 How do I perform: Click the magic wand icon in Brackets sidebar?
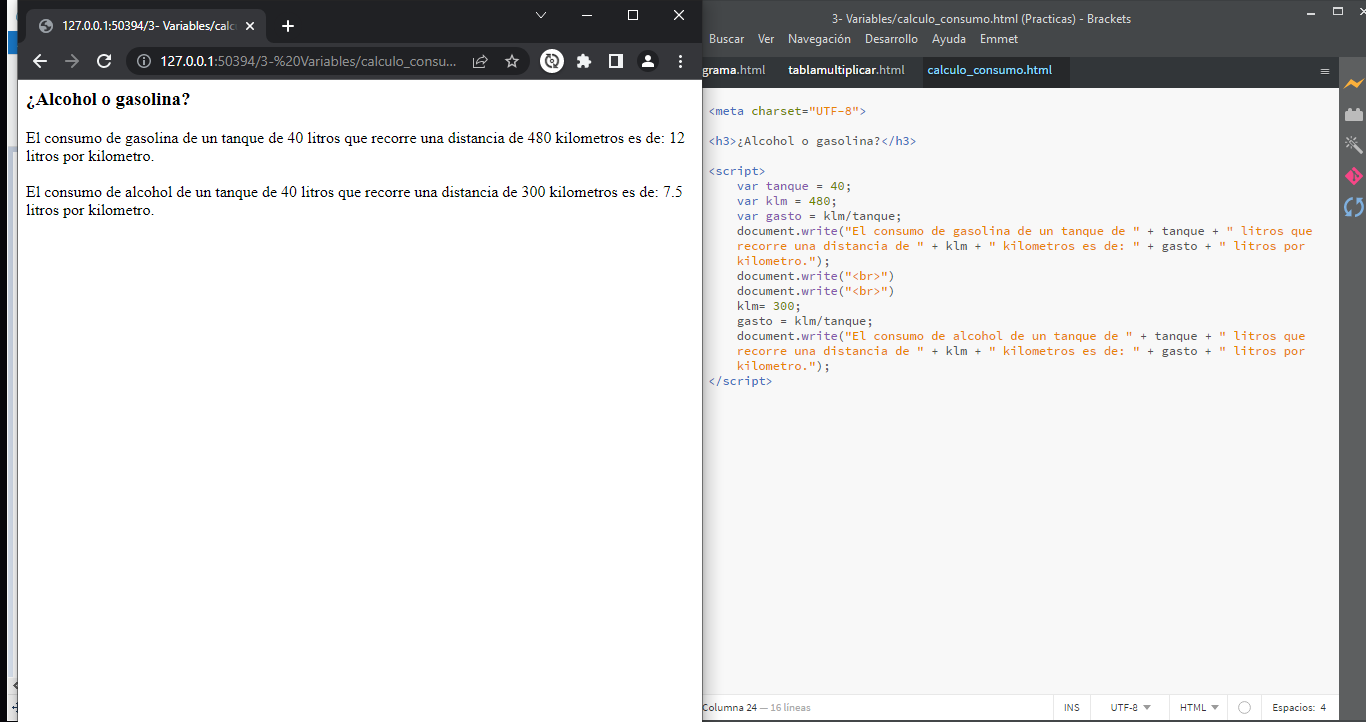[1353, 145]
